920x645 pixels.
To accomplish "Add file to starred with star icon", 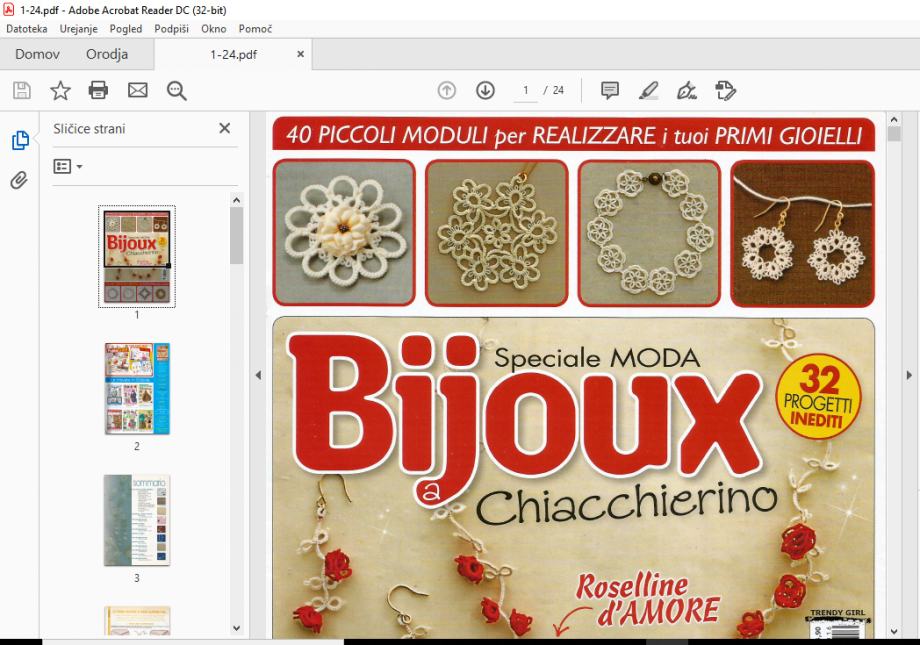I will point(60,91).
